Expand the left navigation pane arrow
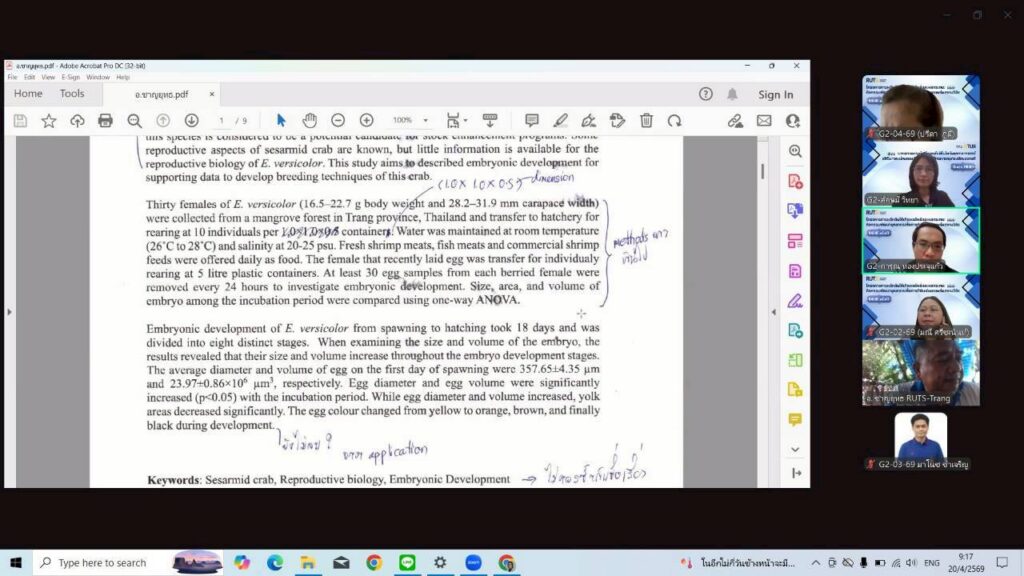Image resolution: width=1024 pixels, height=576 pixels. pyautogui.click(x=10, y=312)
